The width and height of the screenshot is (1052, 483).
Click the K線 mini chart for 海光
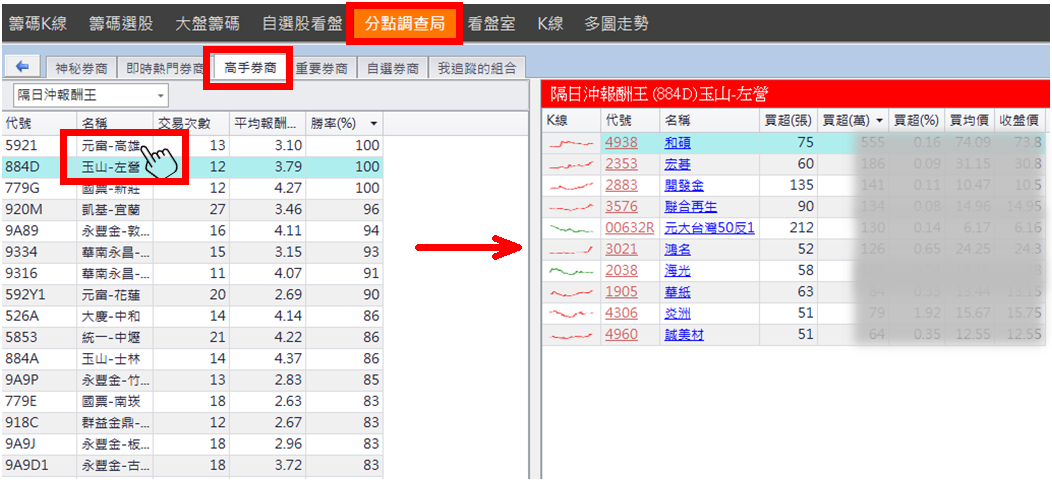(571, 270)
